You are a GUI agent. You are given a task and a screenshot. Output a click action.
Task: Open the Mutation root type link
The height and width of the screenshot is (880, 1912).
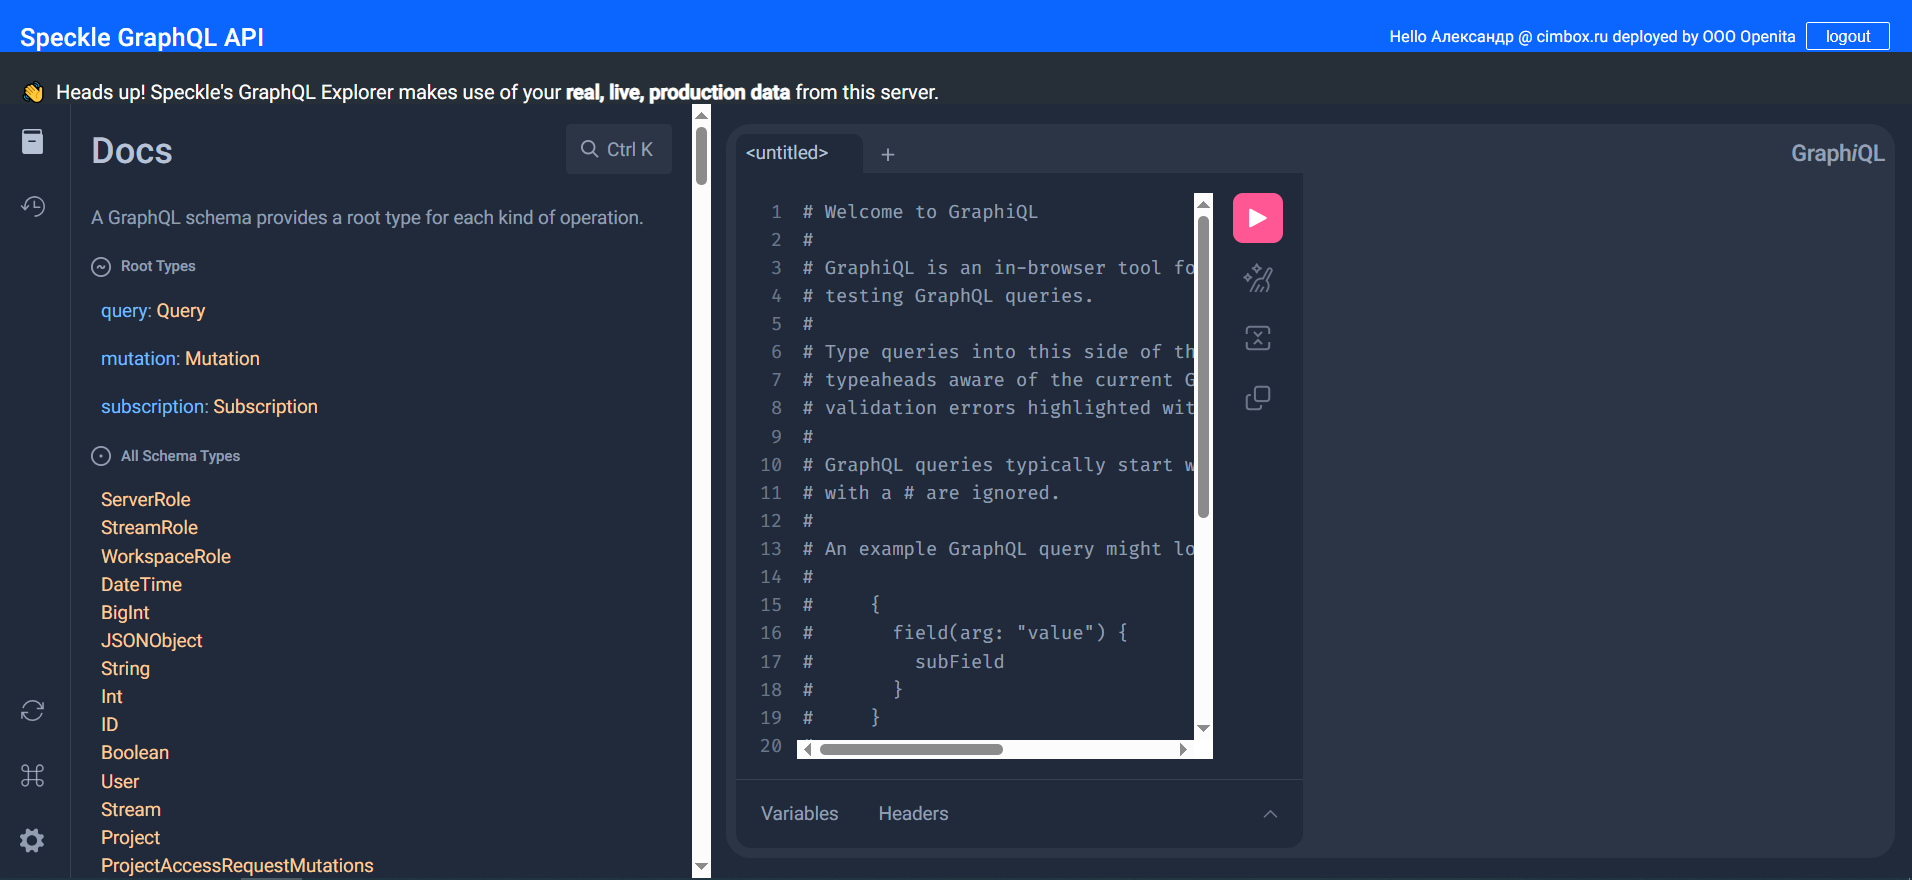click(x=222, y=359)
